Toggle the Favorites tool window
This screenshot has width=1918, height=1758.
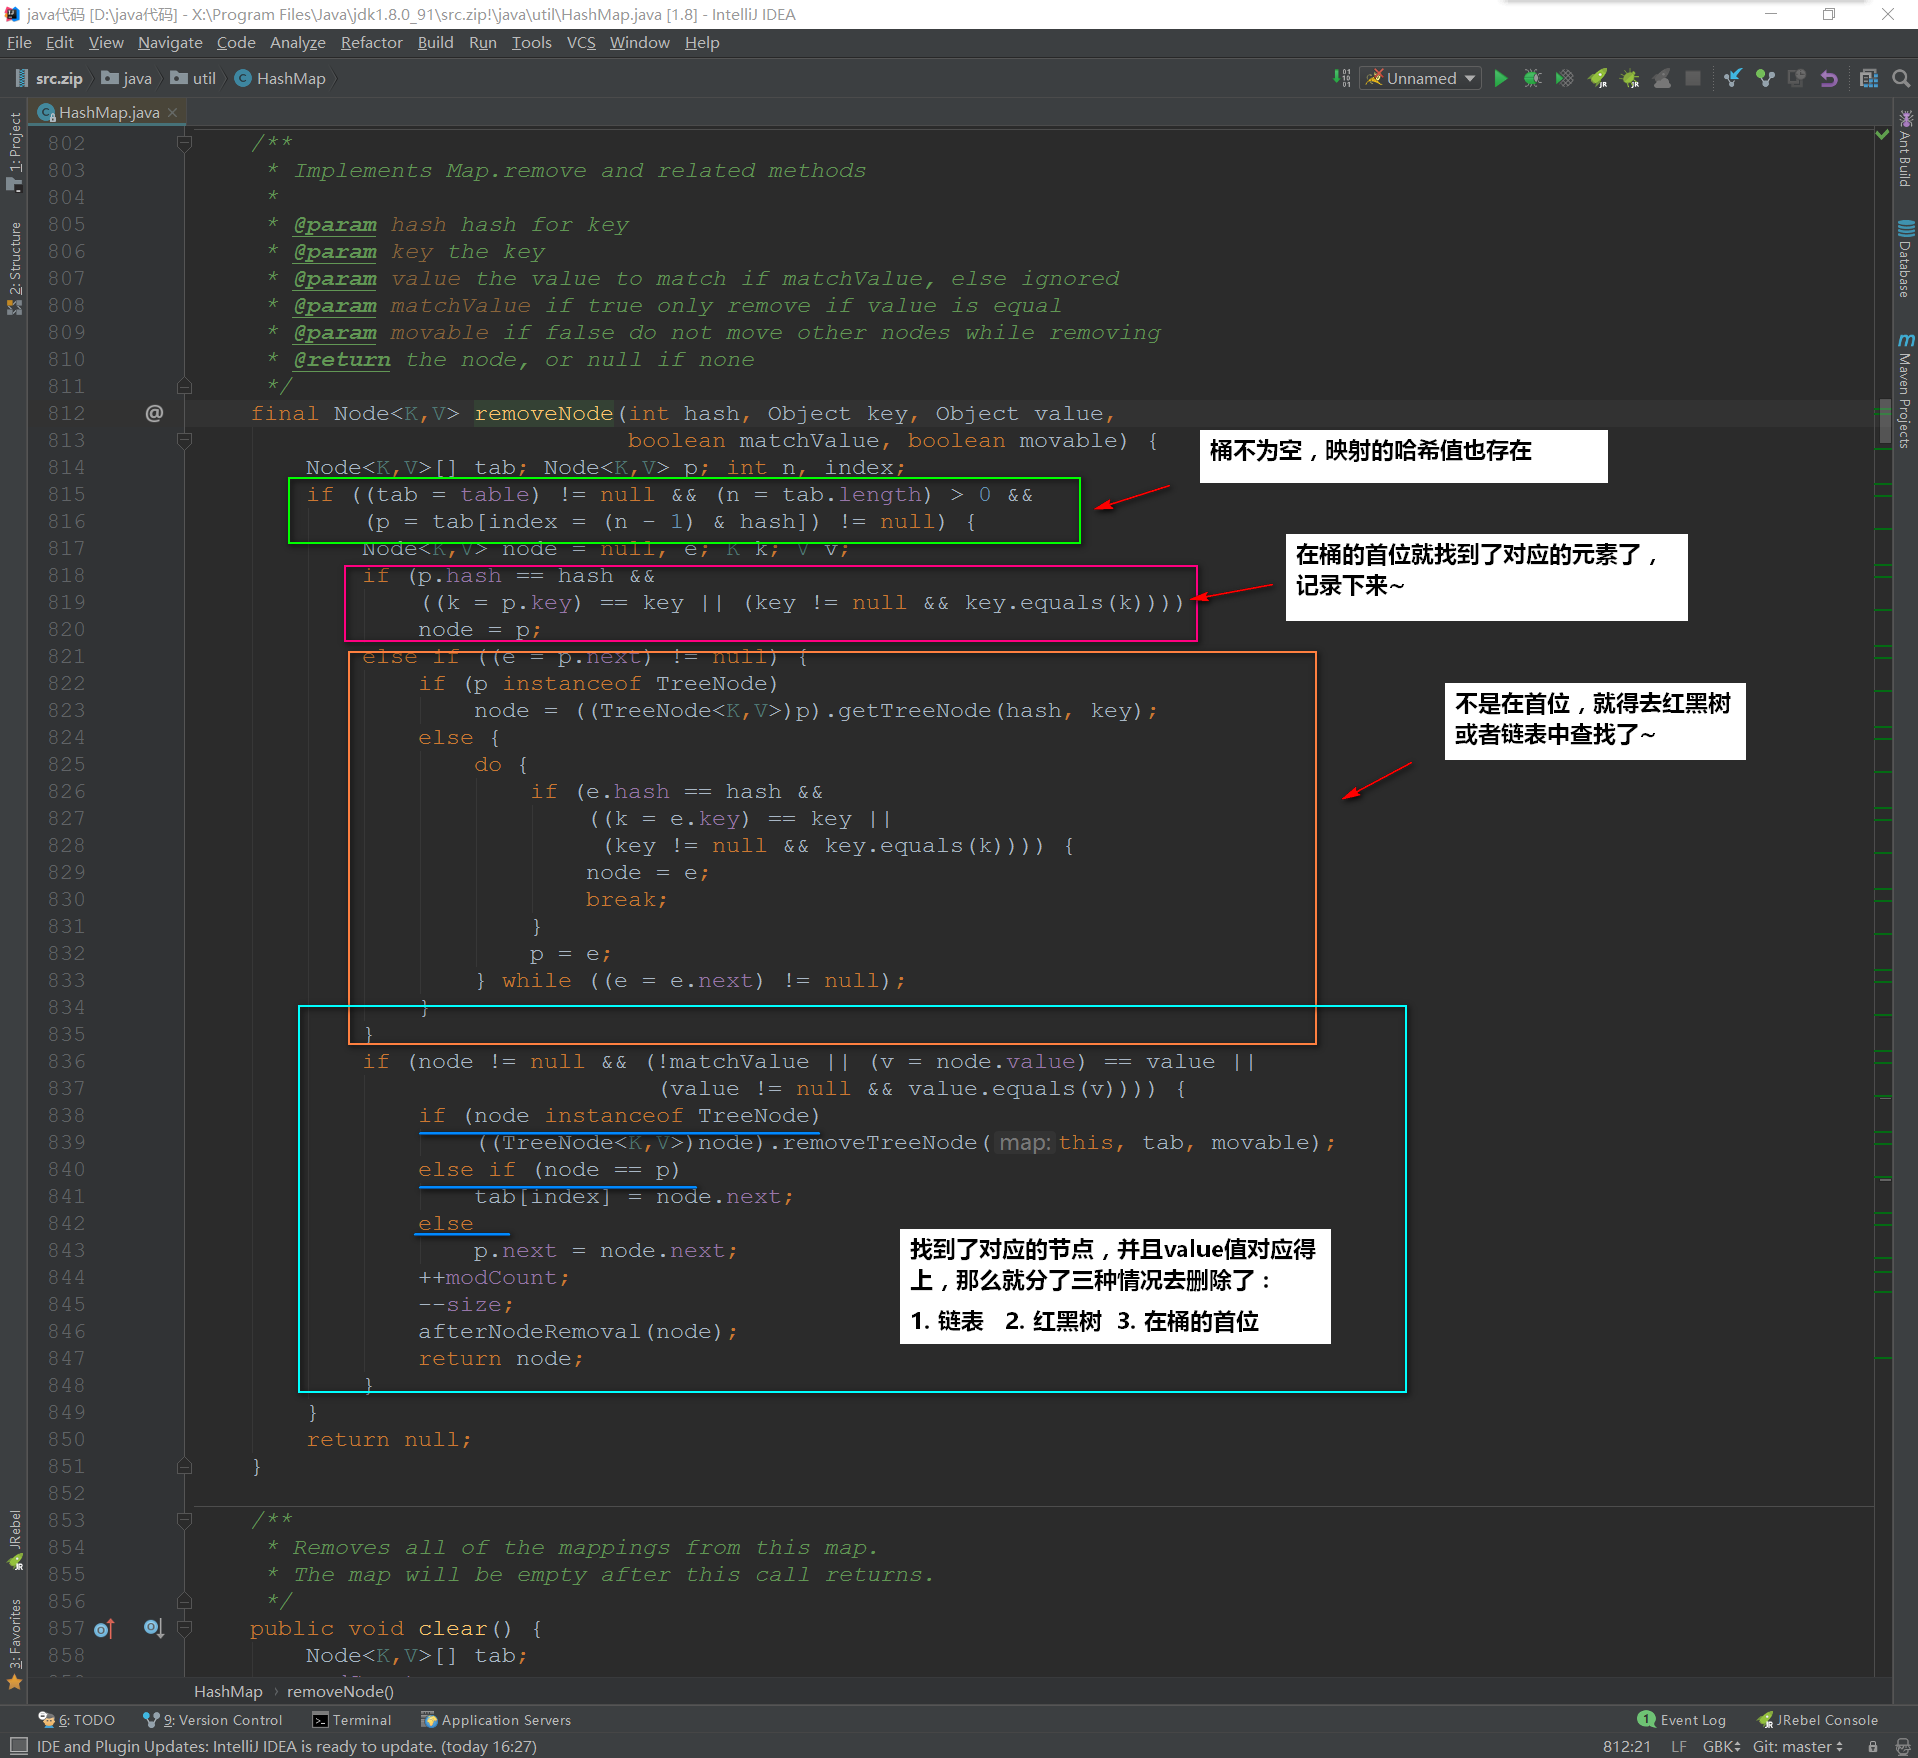pyautogui.click(x=14, y=1645)
